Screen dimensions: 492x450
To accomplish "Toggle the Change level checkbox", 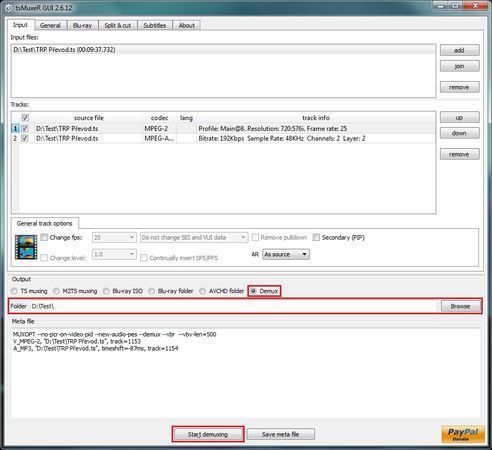I will (x=44, y=258).
